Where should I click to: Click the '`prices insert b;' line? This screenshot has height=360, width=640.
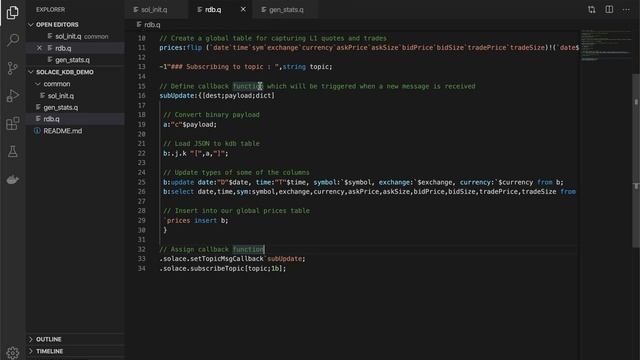196,220
